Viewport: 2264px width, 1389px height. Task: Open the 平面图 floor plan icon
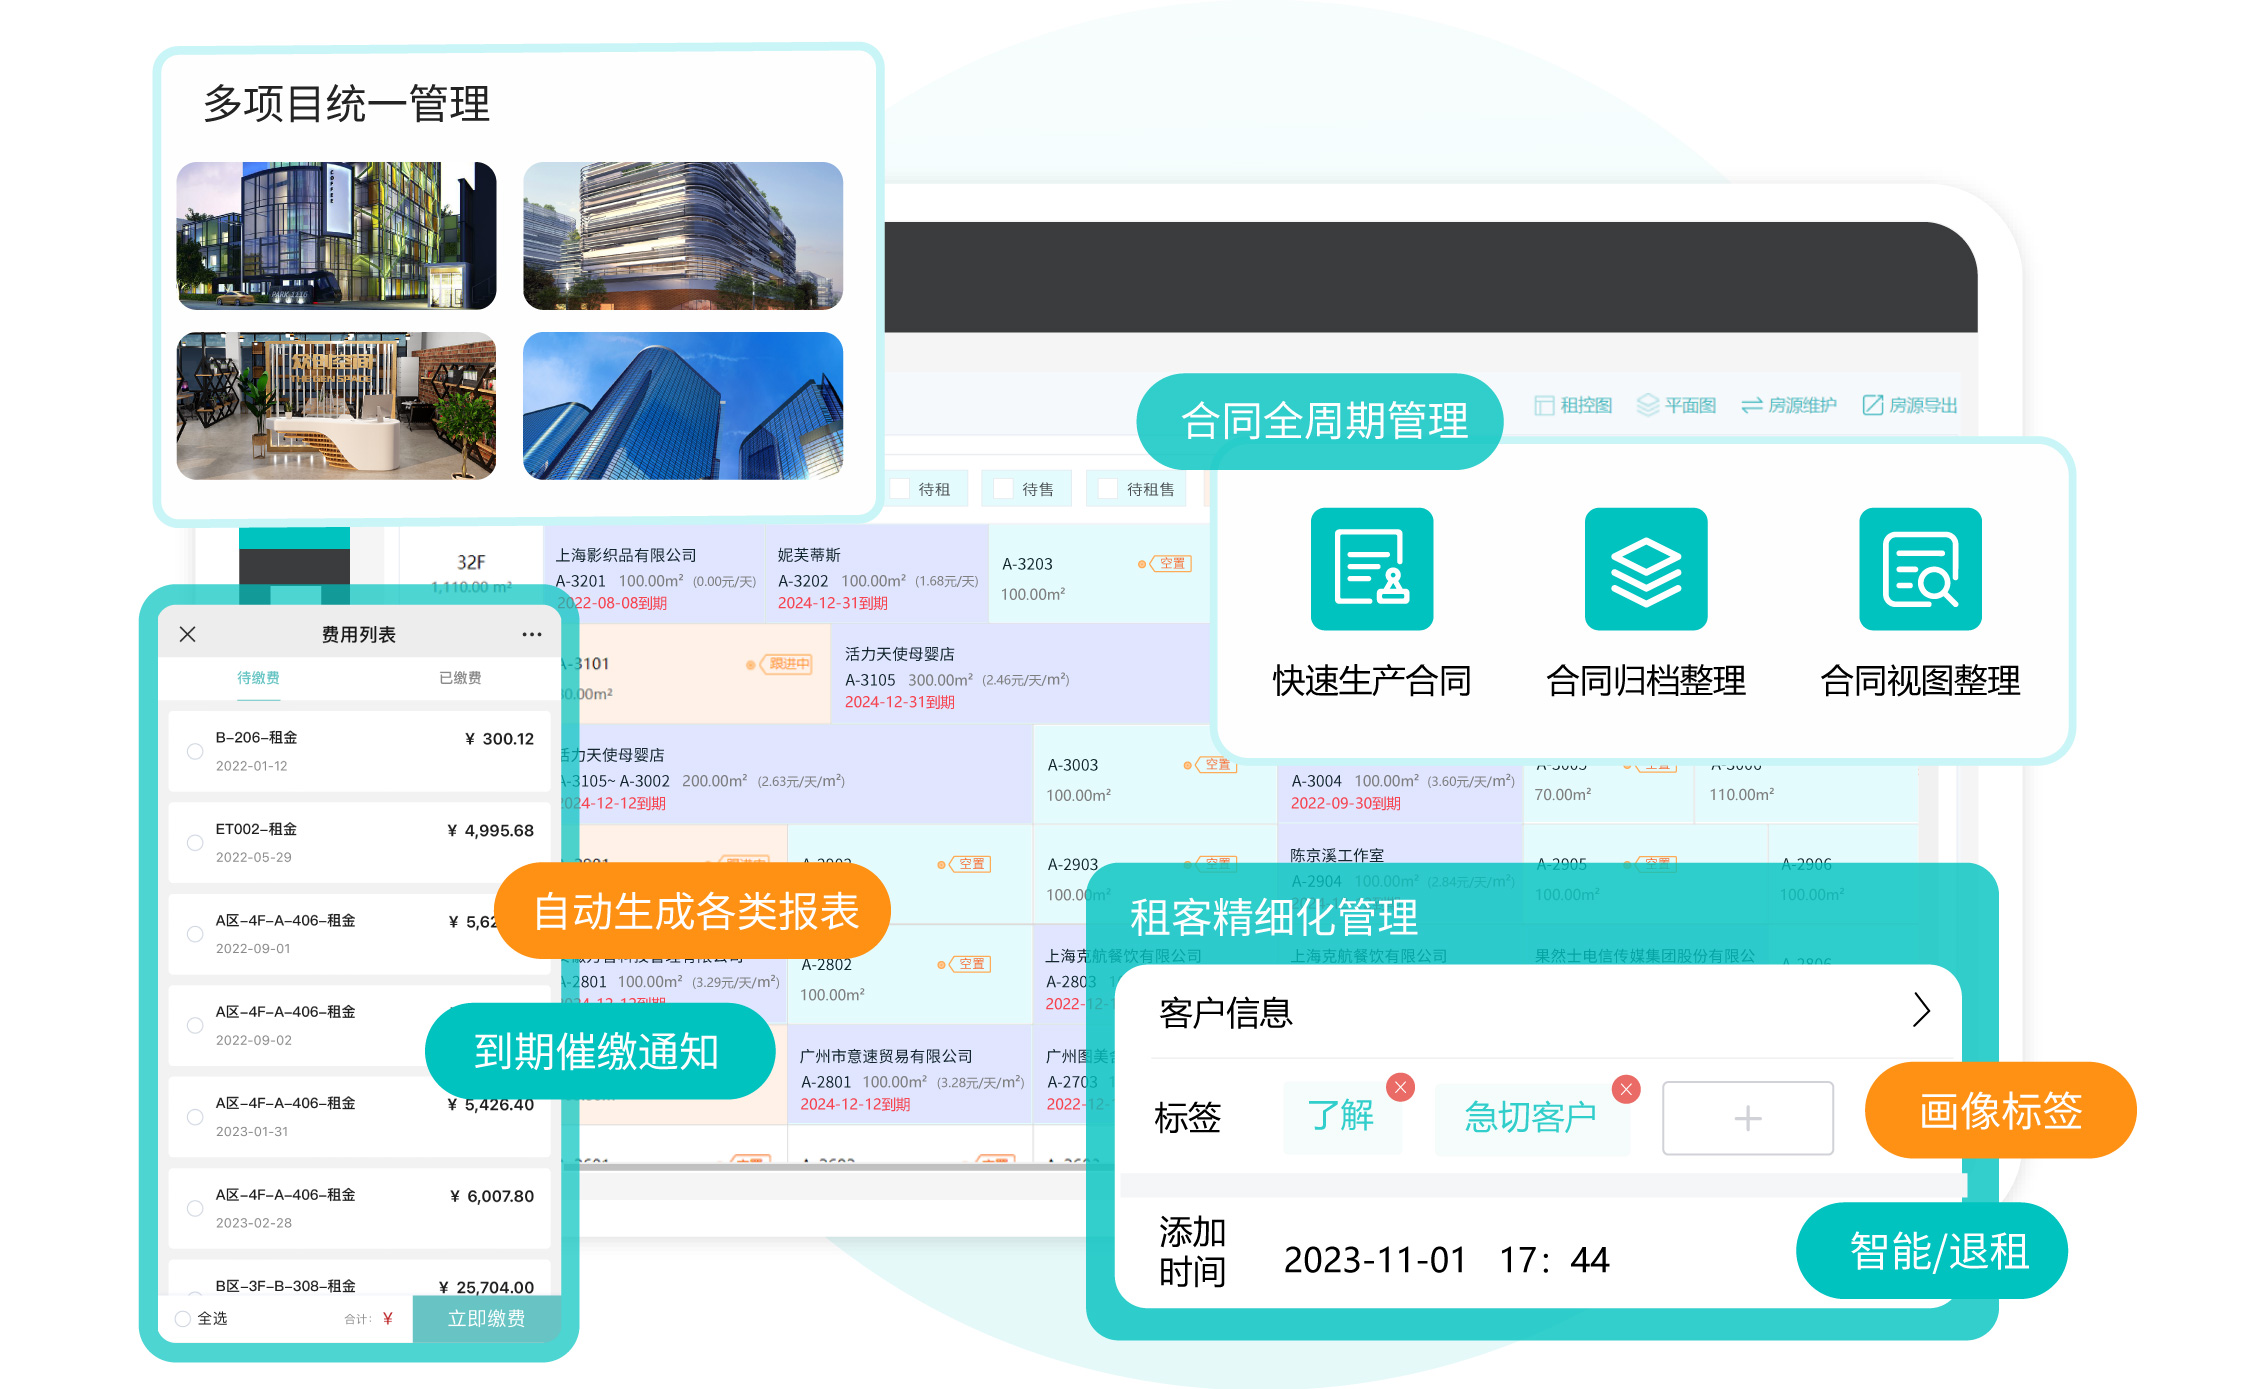tap(1646, 404)
